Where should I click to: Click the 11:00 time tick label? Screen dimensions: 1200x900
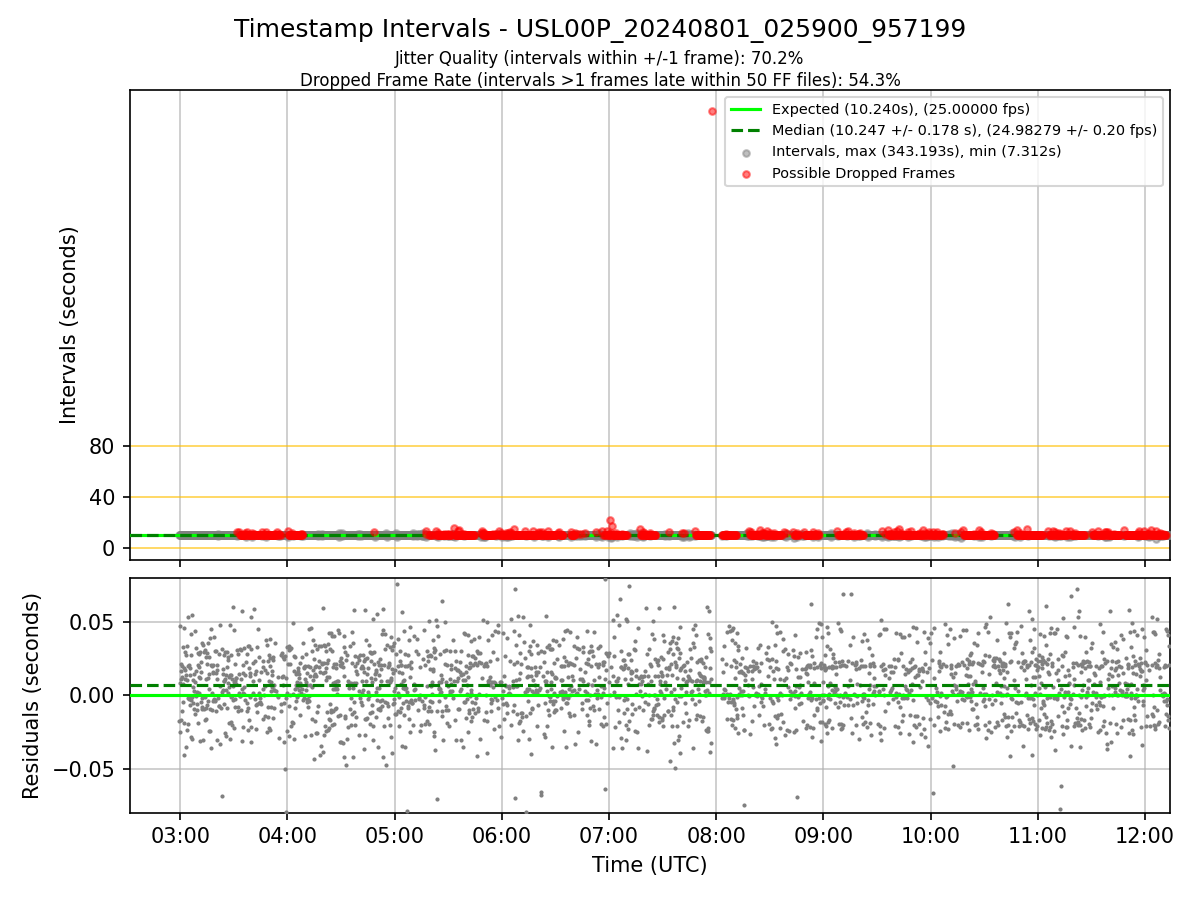pyautogui.click(x=1037, y=835)
